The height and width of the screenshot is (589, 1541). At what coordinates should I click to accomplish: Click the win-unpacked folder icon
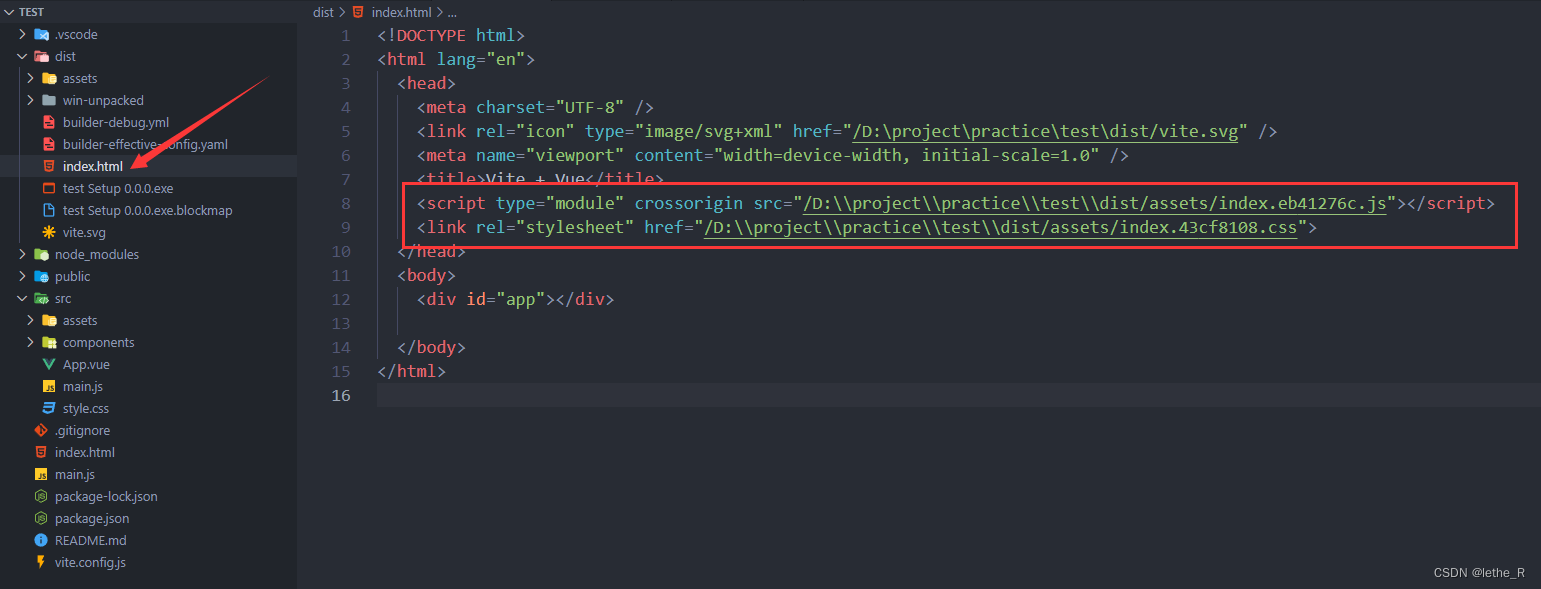pos(49,100)
